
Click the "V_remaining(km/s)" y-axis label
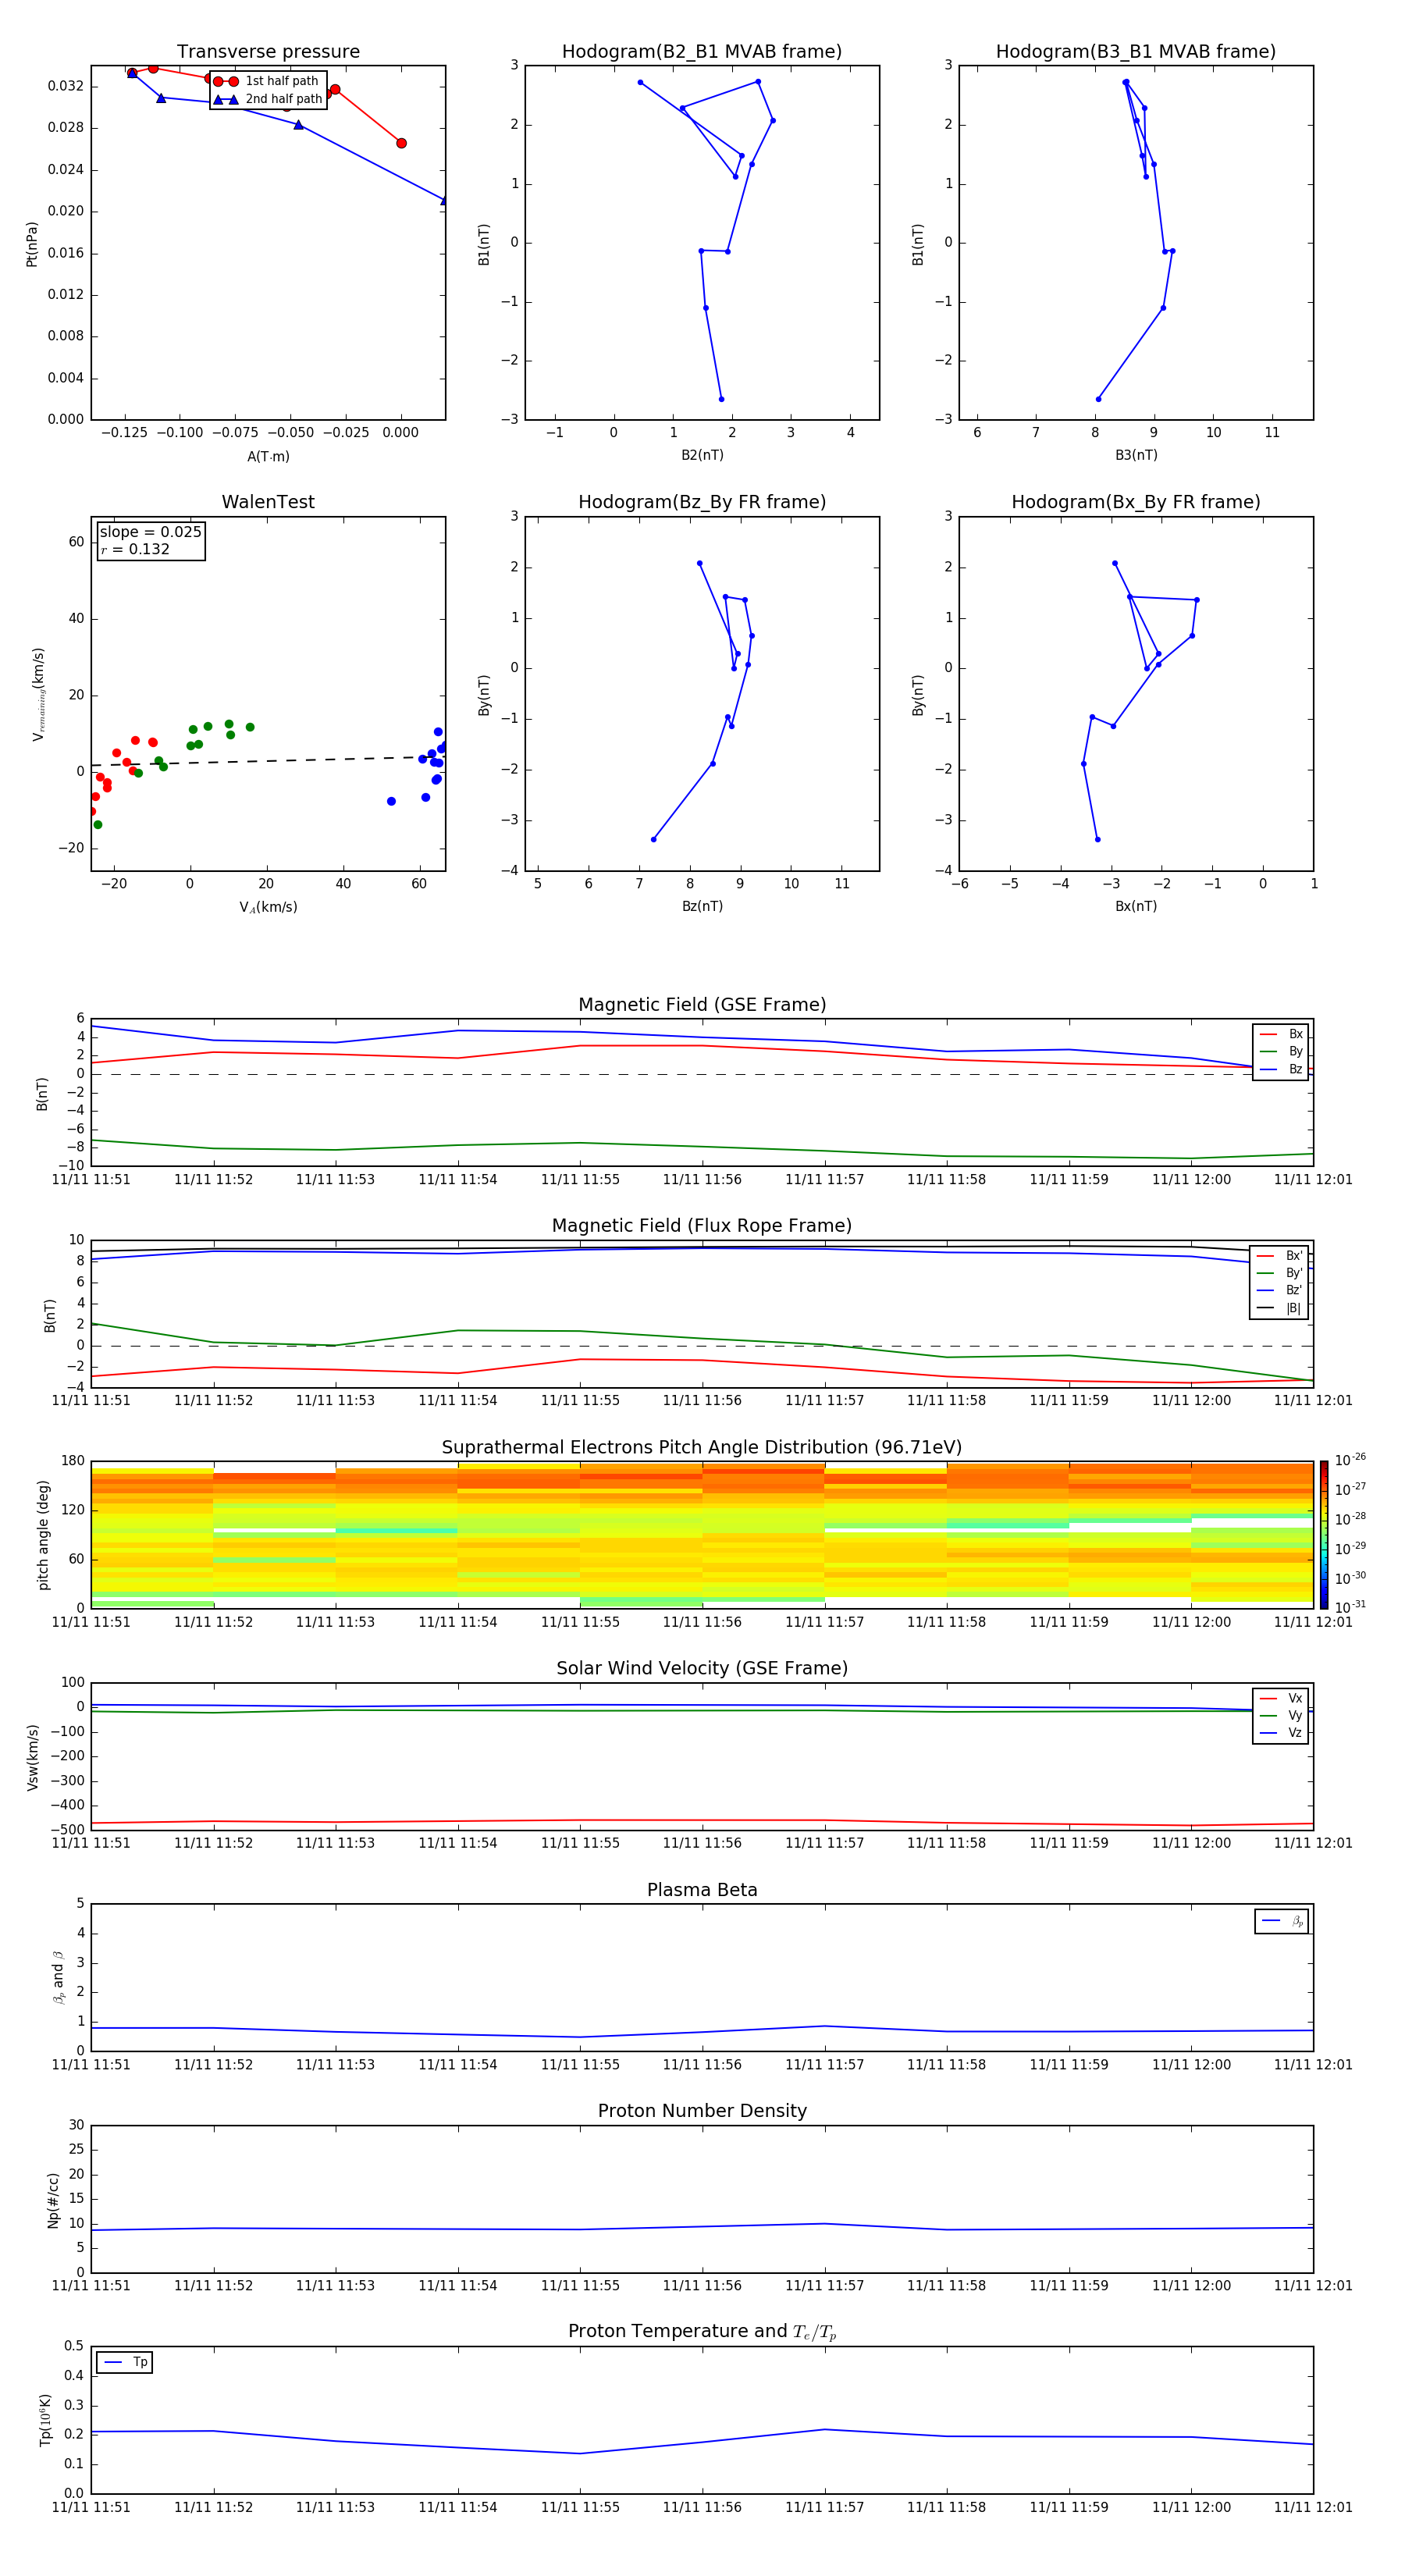38,694
